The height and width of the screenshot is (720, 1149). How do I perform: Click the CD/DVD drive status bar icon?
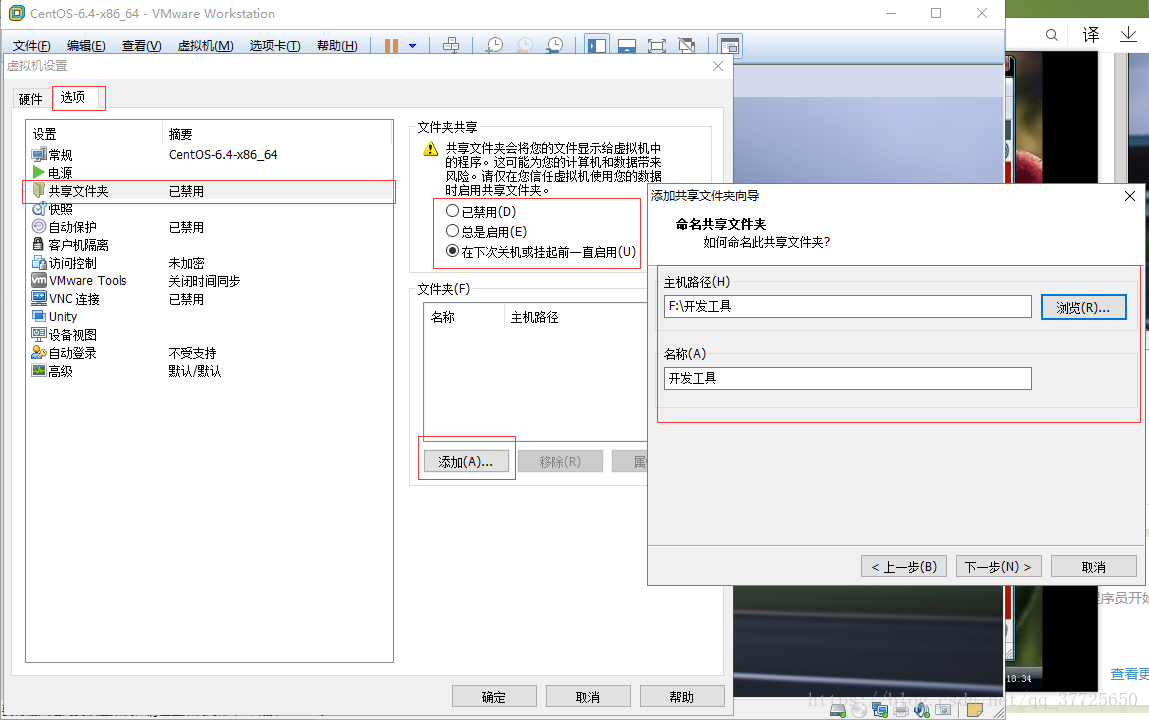pyautogui.click(x=859, y=710)
